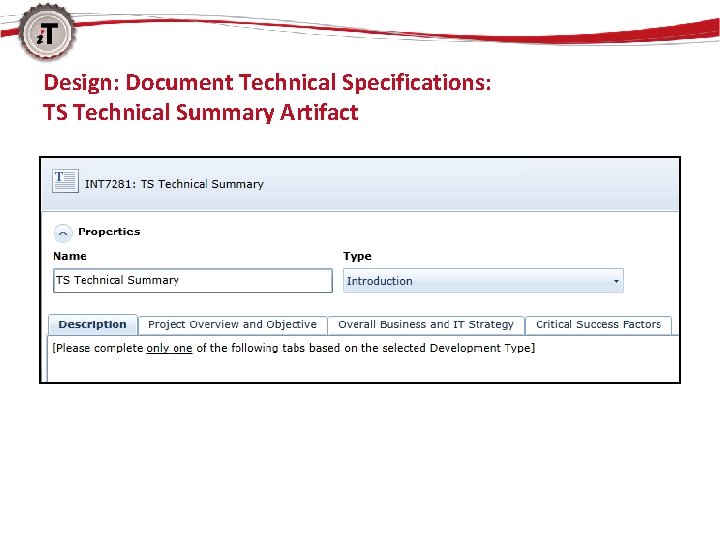The image size is (720, 540).
Task: Open the Project Overview and Objective tab
Action: (232, 325)
